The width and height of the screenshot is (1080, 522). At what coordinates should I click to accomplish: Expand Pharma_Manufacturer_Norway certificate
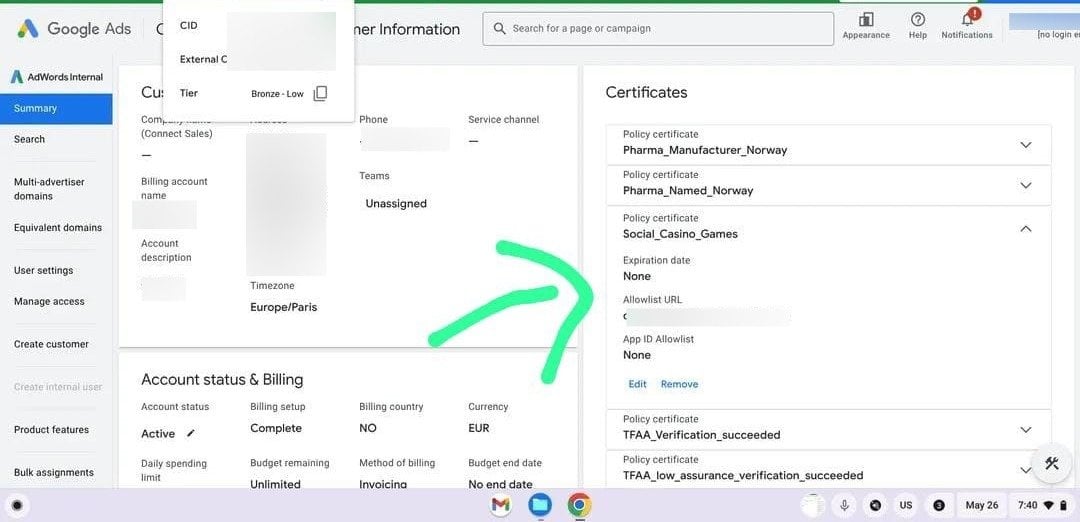coord(1026,145)
